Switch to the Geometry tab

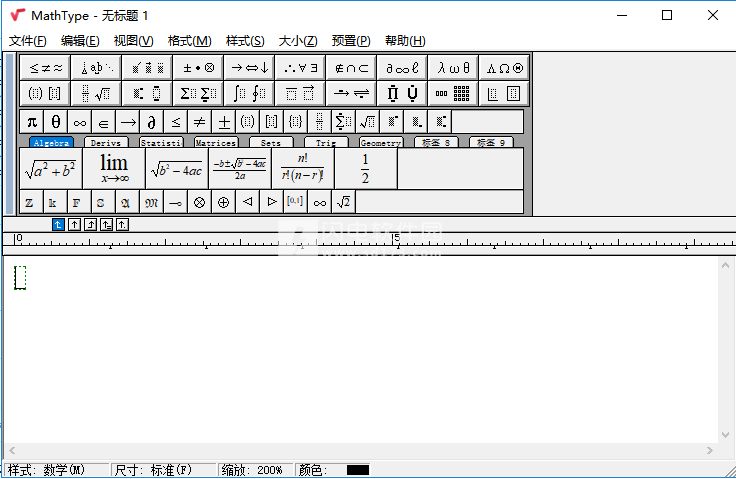click(x=381, y=142)
